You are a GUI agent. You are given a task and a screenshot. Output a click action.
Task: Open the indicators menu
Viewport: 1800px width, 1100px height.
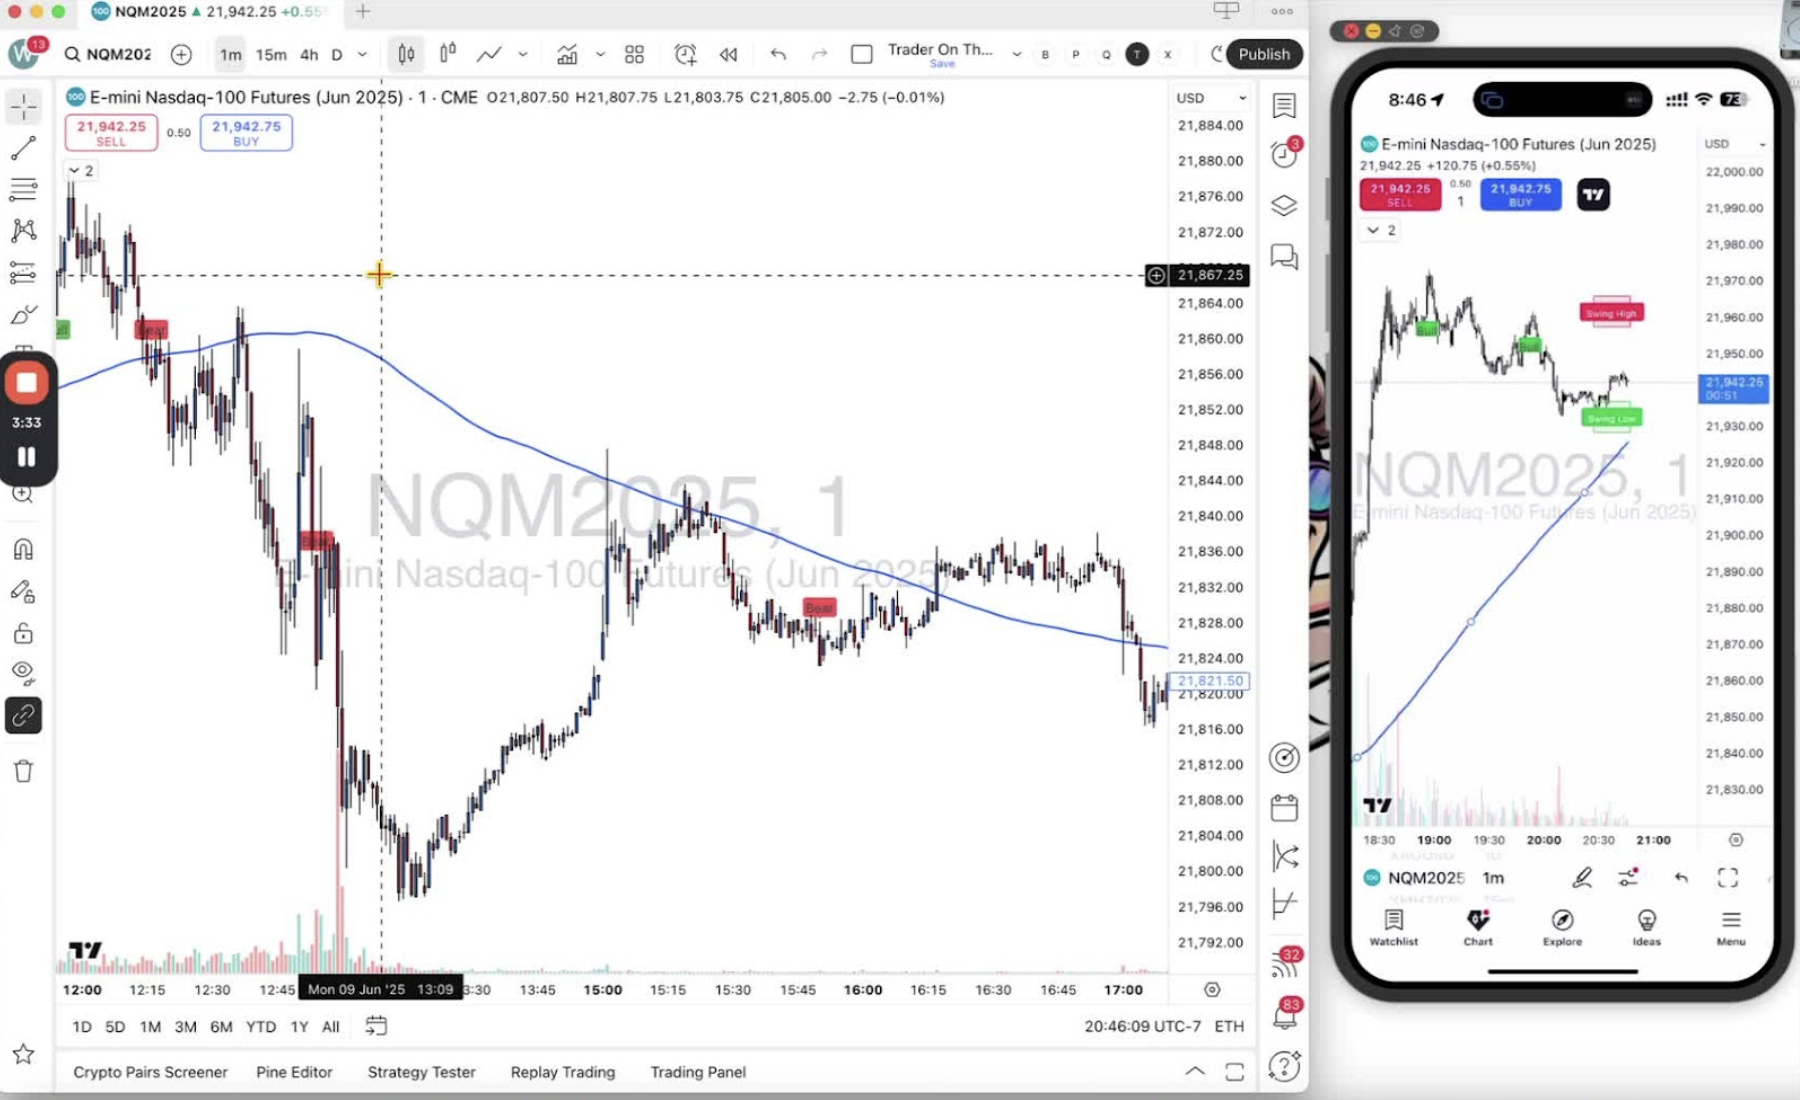pos(567,54)
